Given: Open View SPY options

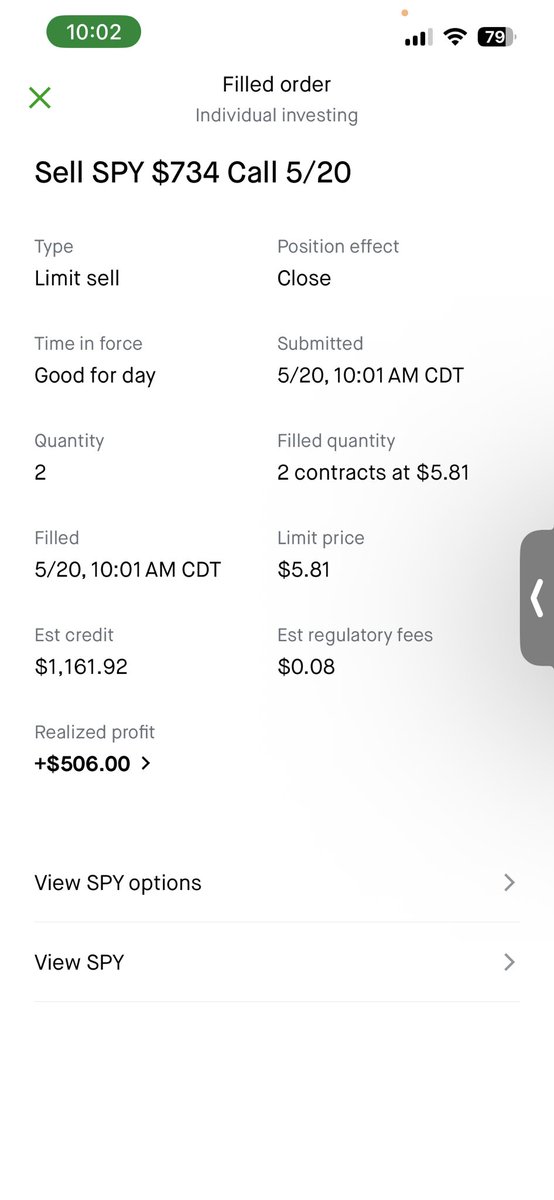Looking at the screenshot, I should point(277,883).
